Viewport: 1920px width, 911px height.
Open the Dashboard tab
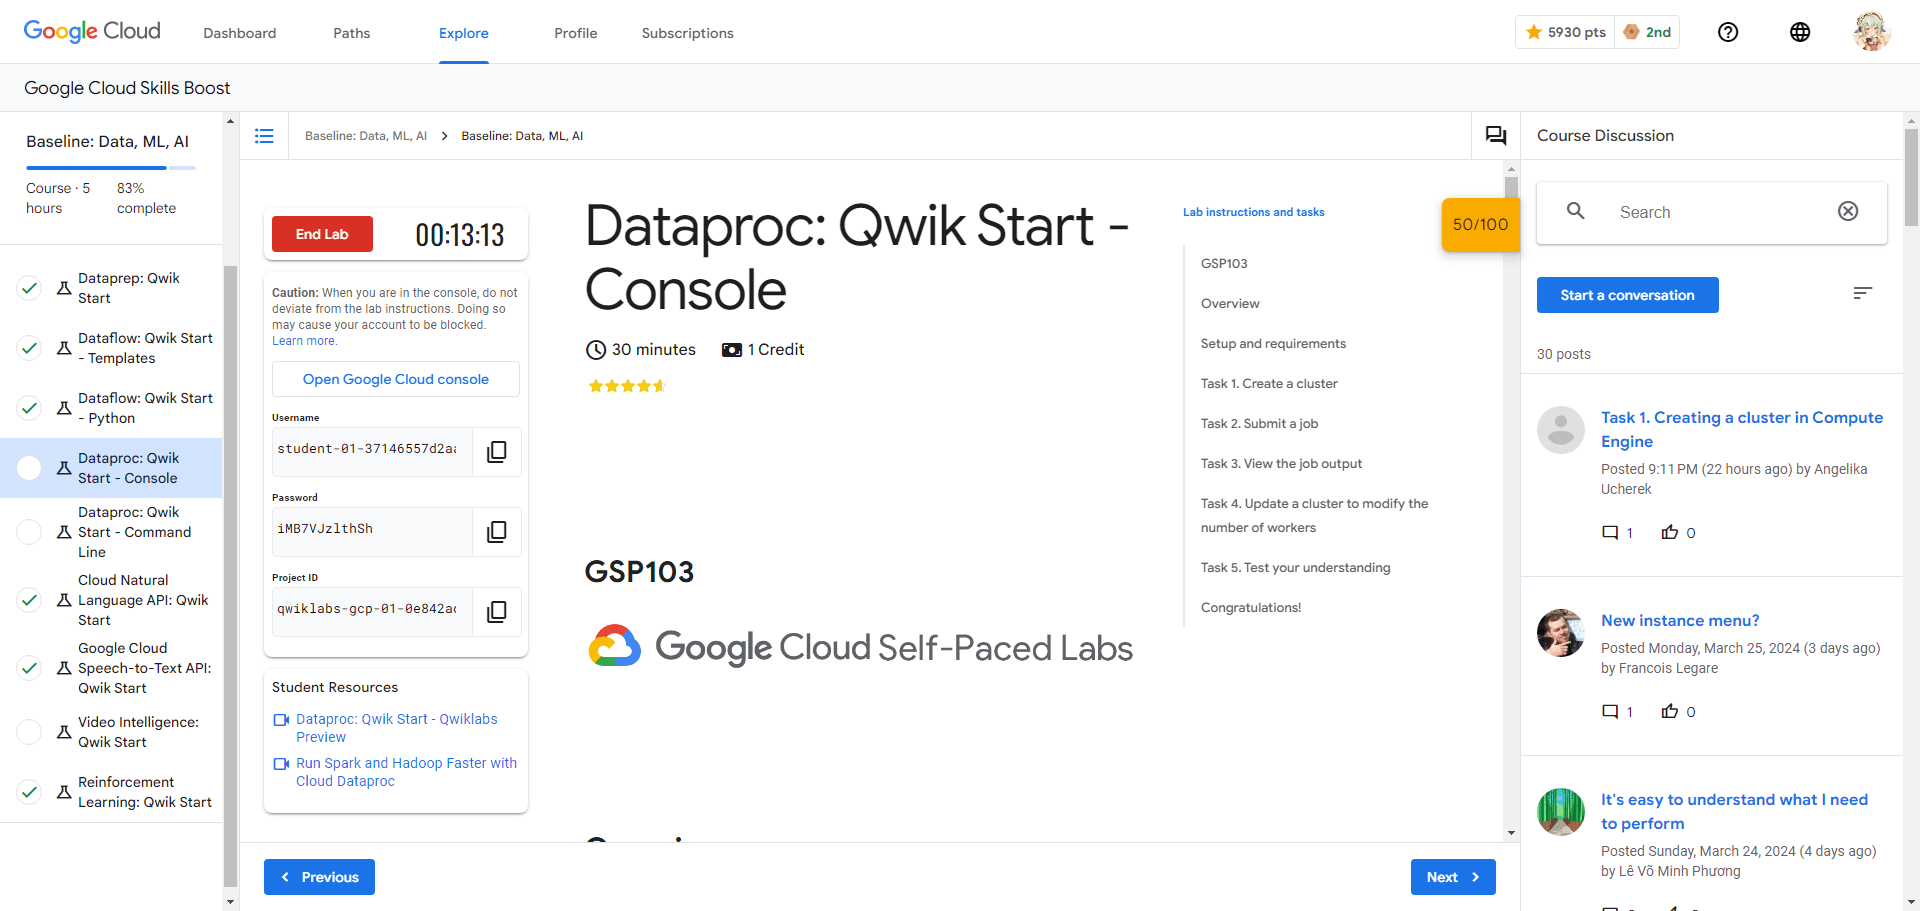click(x=240, y=33)
